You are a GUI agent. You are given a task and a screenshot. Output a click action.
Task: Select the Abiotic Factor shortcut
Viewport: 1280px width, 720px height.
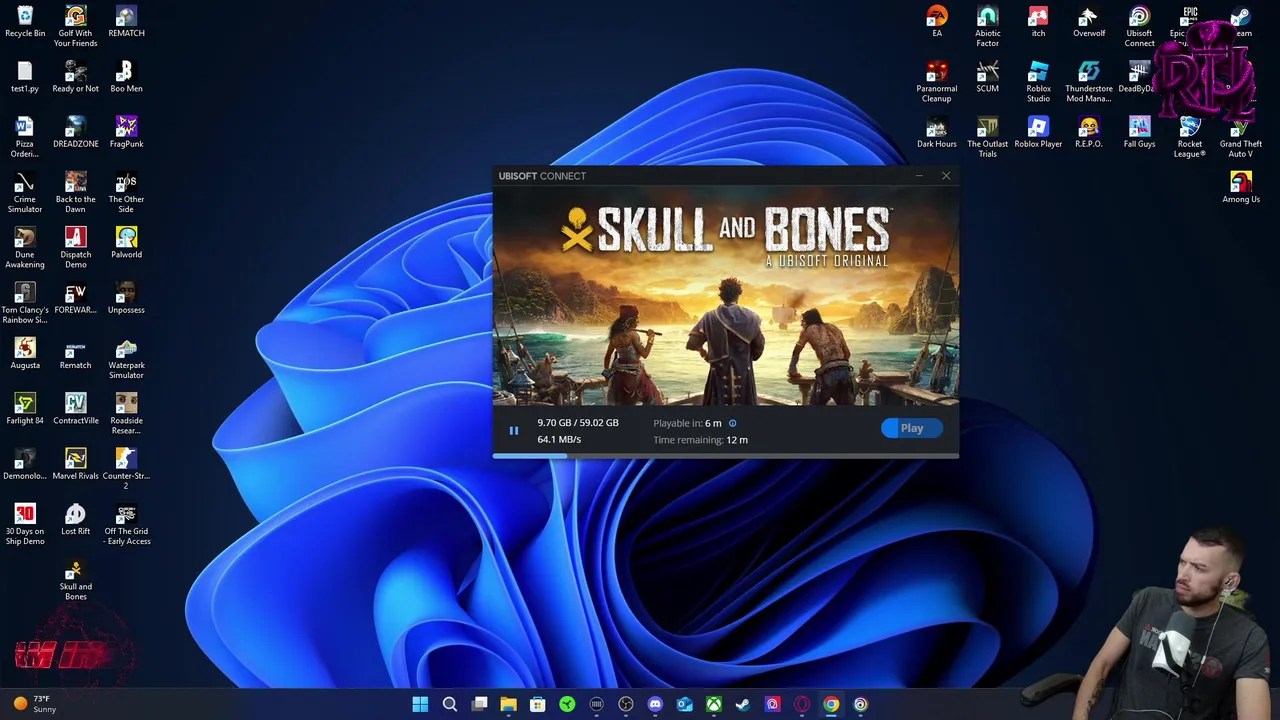(988, 27)
